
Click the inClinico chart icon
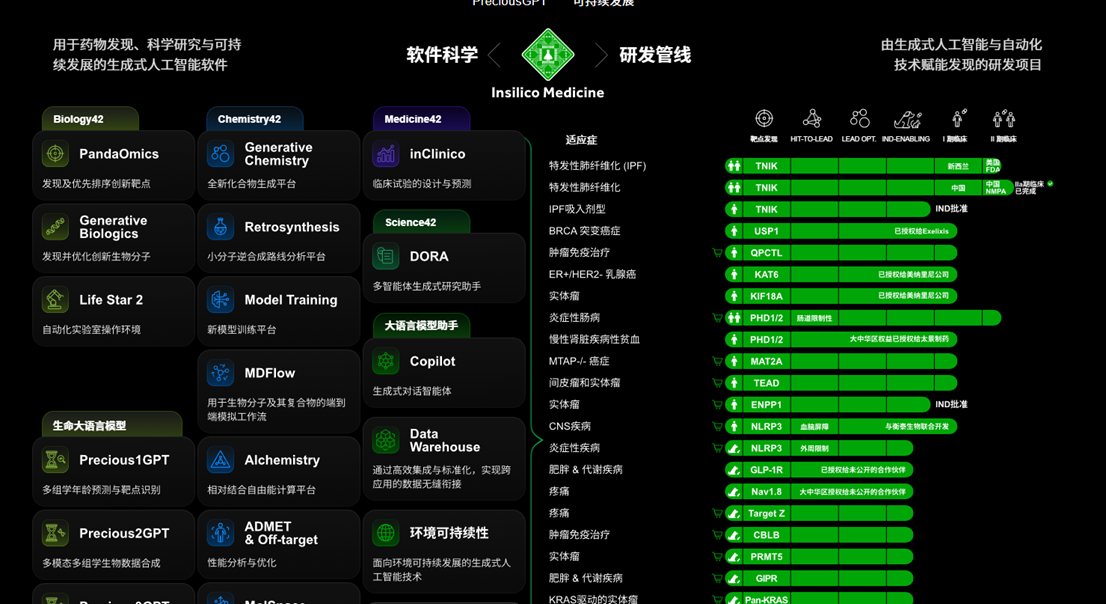[386, 154]
